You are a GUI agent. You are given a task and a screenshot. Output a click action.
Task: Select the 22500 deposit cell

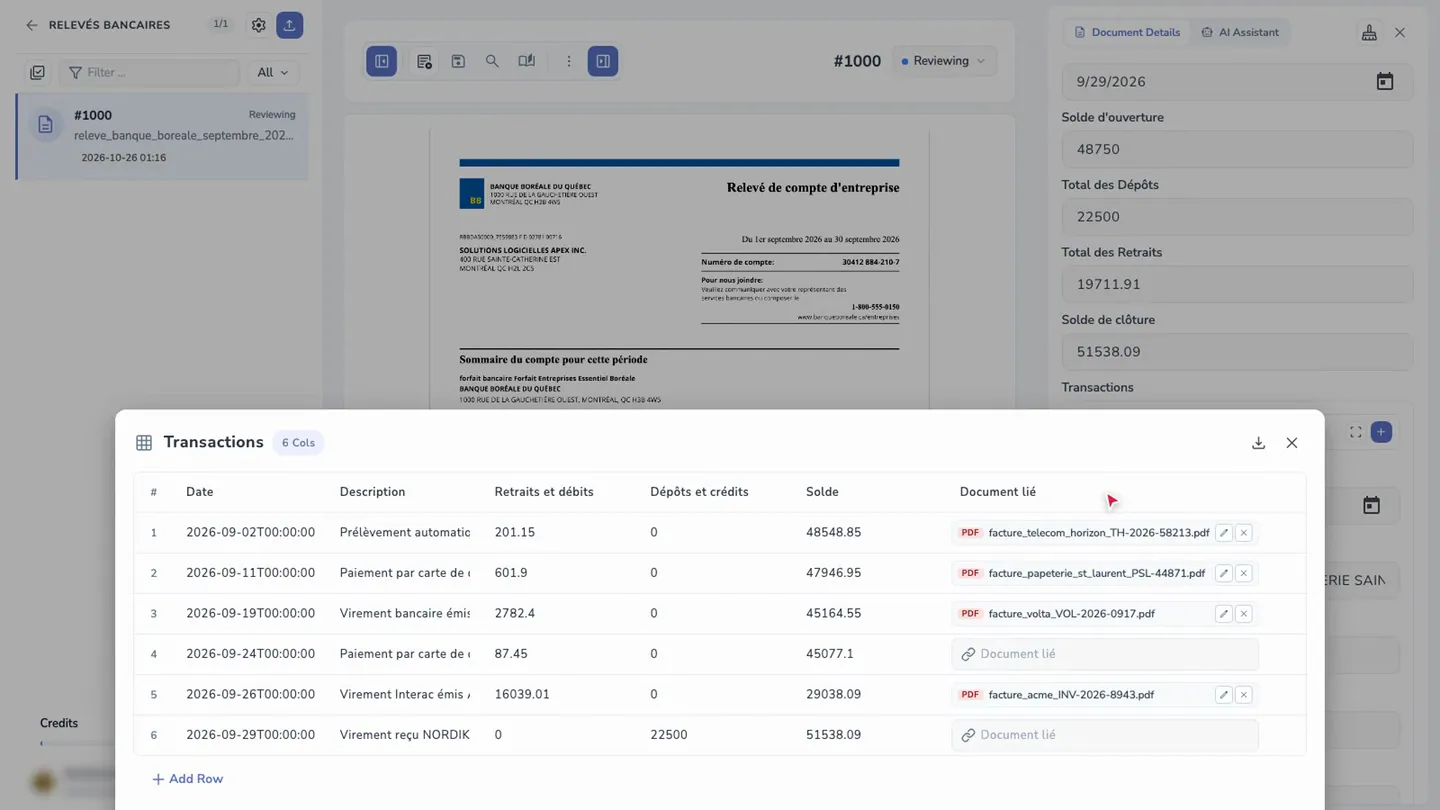tap(669, 735)
